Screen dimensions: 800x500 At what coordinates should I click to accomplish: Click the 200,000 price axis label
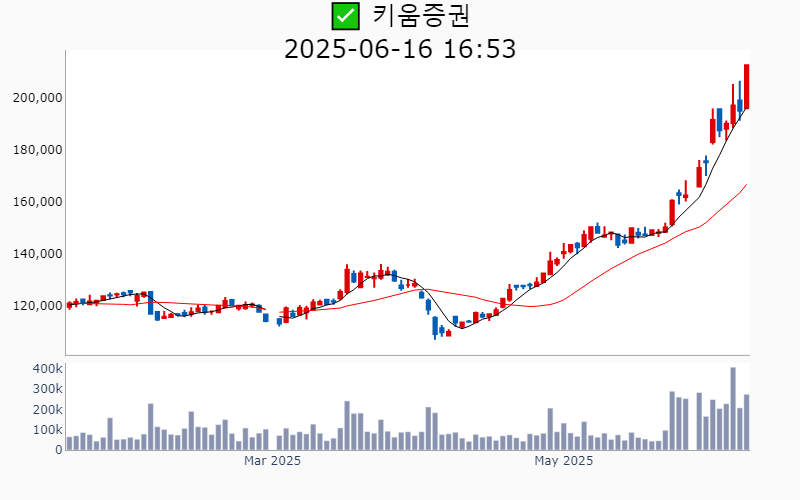(x=38, y=97)
